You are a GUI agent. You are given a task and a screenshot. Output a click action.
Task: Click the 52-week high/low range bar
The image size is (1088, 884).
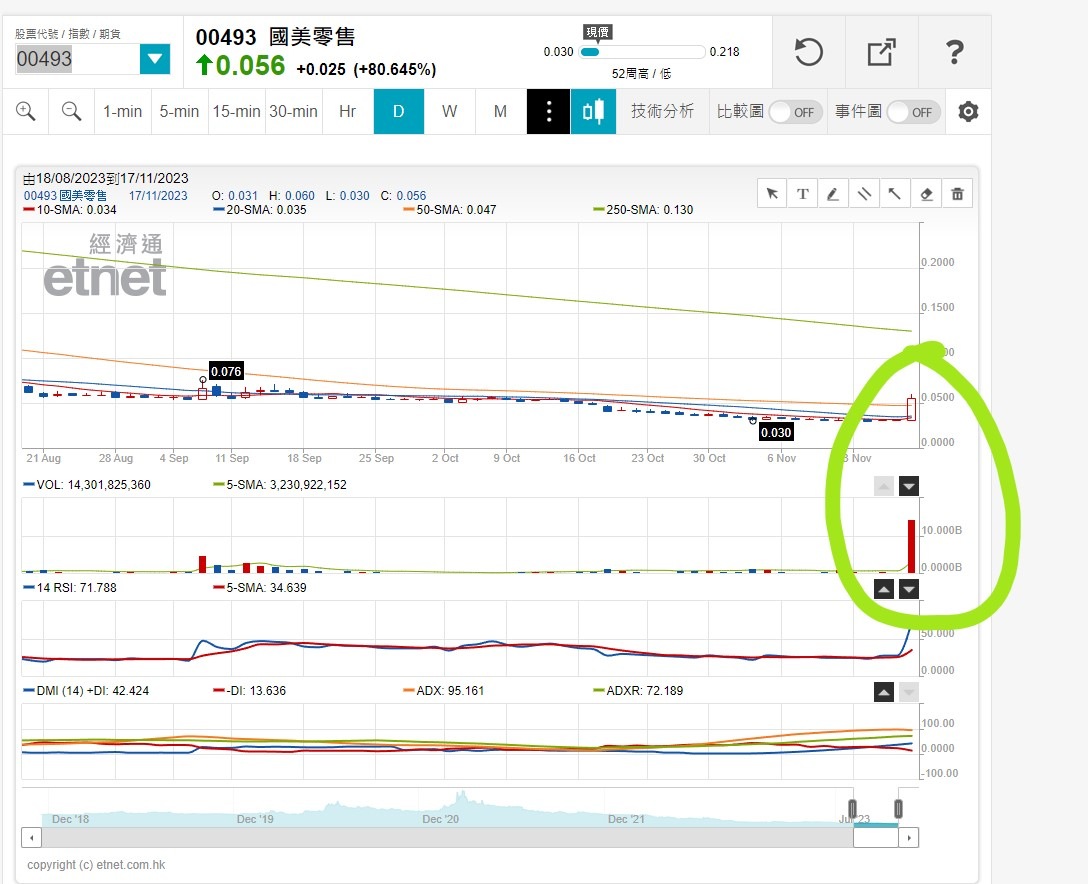pyautogui.click(x=642, y=52)
